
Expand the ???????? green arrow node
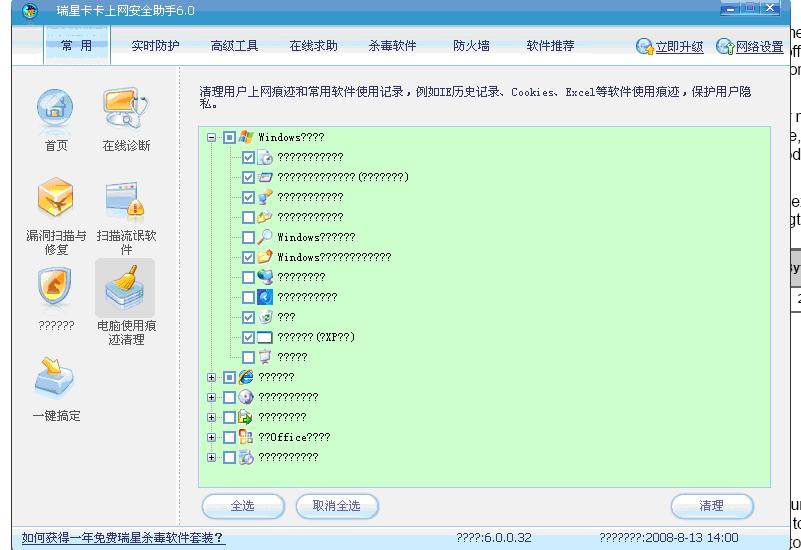pos(211,417)
